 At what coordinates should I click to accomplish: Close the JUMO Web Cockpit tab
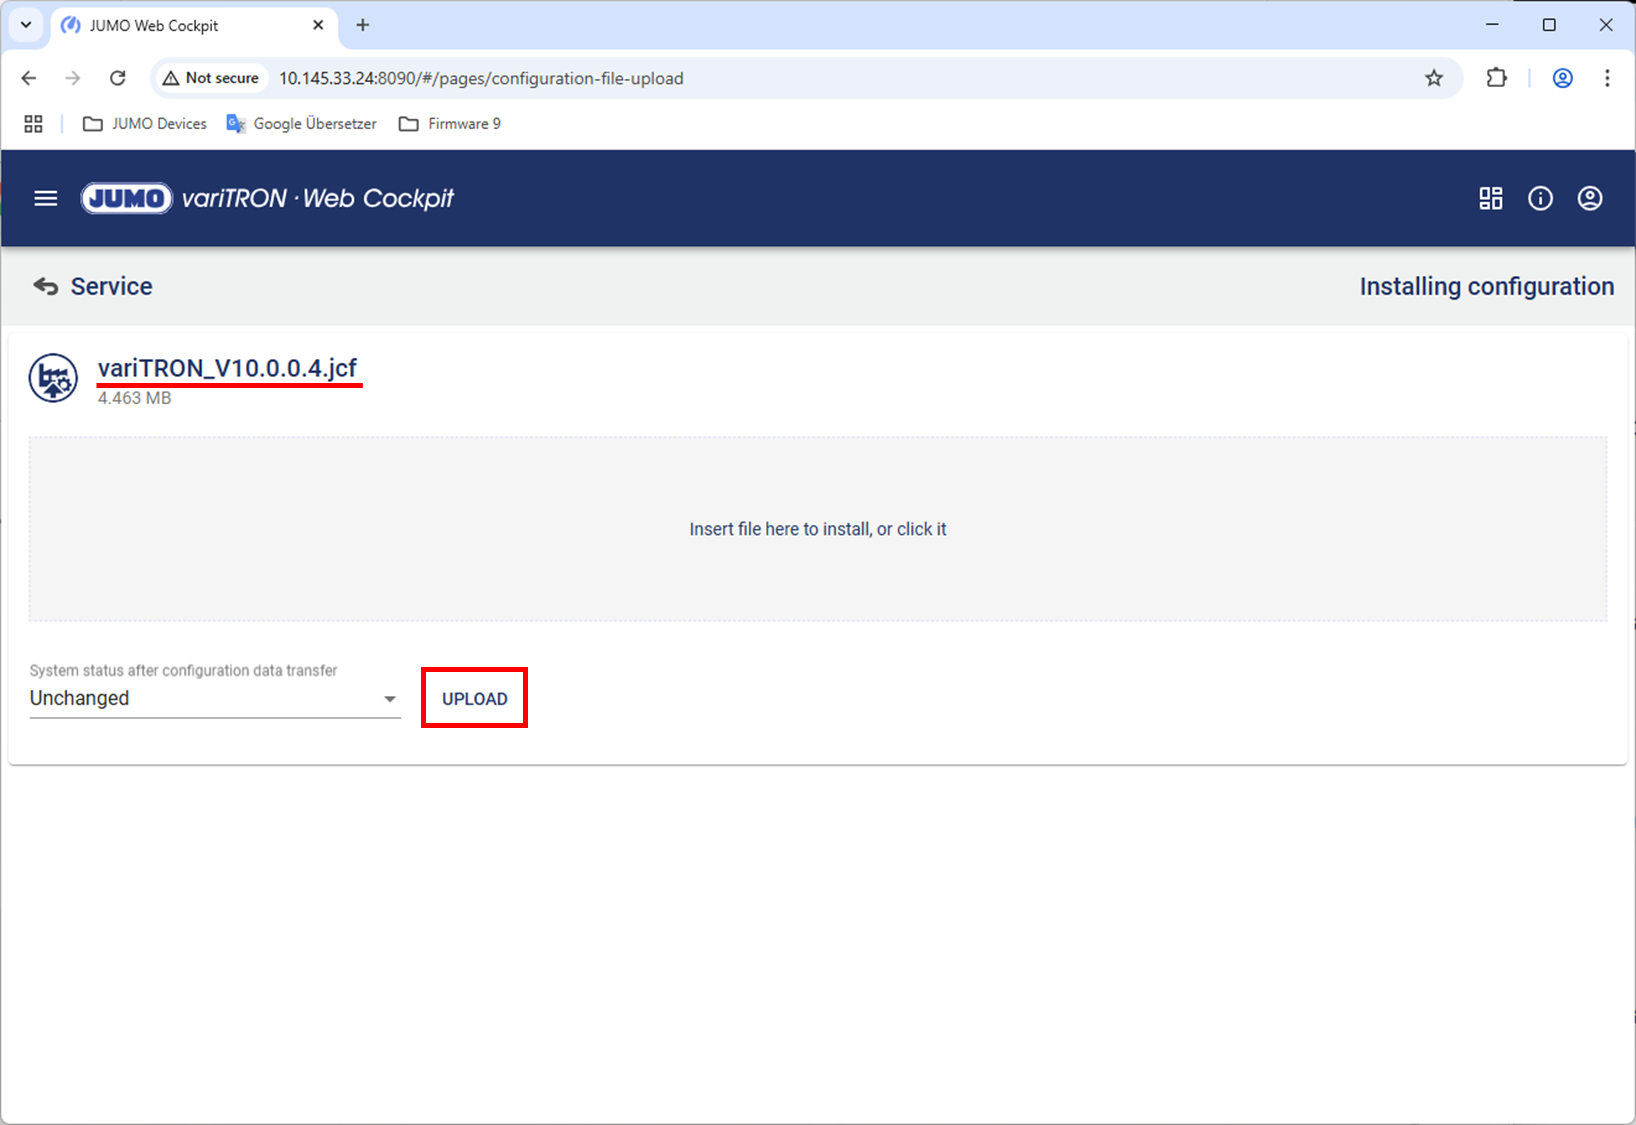(318, 25)
